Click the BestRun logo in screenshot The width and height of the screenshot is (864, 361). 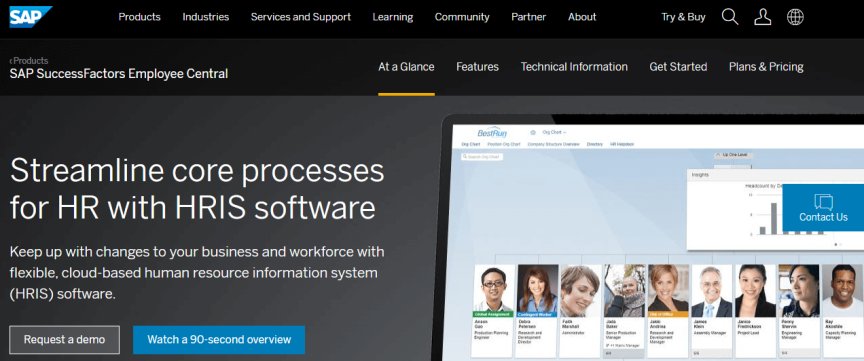point(492,133)
